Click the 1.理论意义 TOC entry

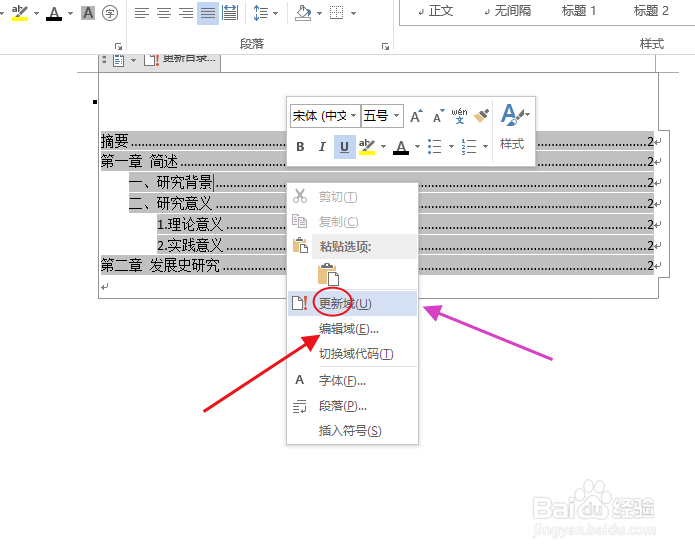point(190,224)
